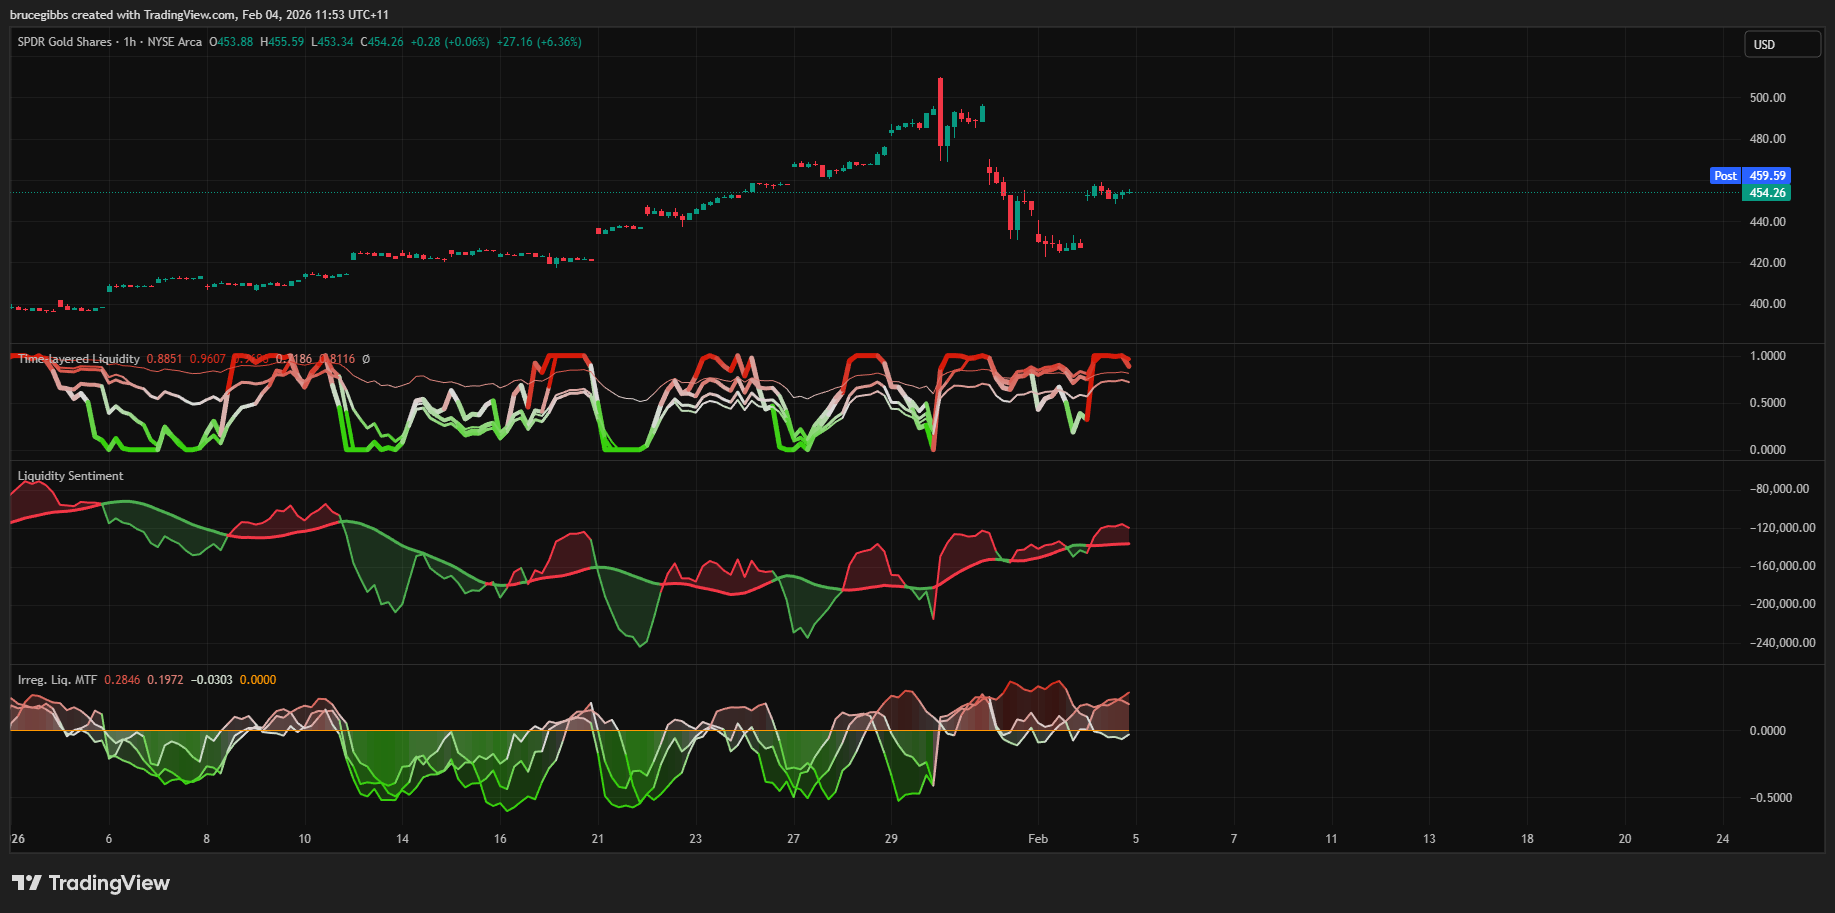
Task: Click the orange 0.0000 value in Irreg. Liq.
Action: [x=258, y=680]
